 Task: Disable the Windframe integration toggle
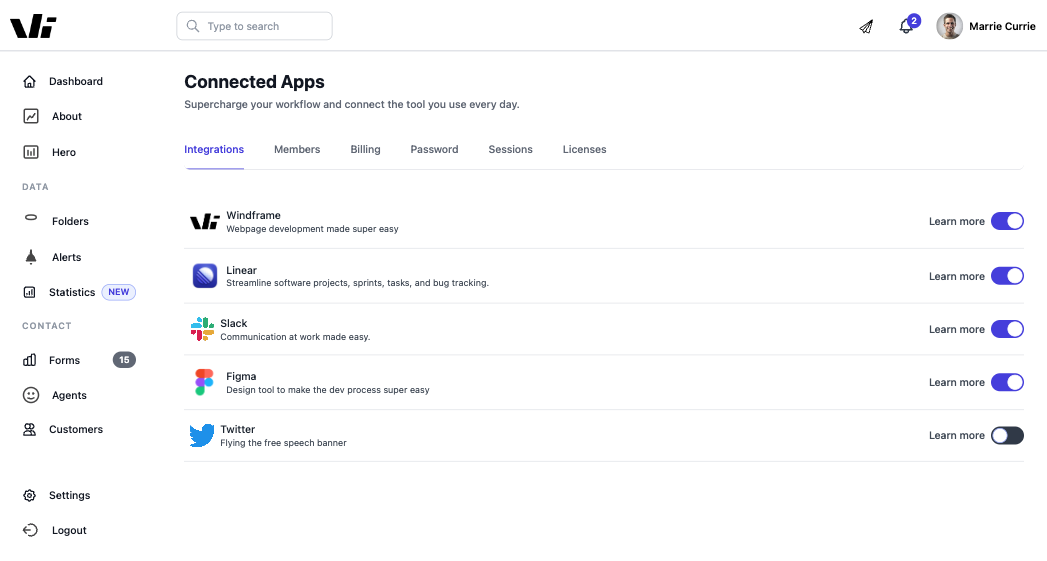click(x=1007, y=221)
